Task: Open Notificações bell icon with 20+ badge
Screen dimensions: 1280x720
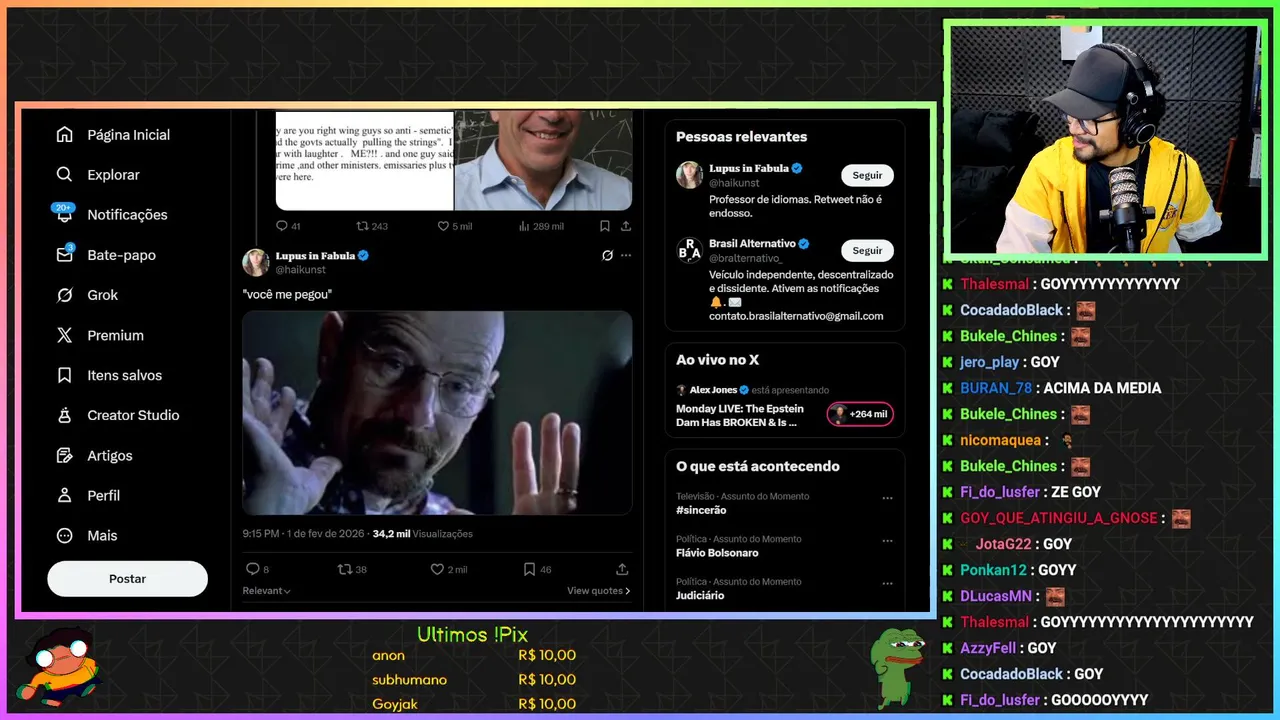Action: (x=65, y=214)
